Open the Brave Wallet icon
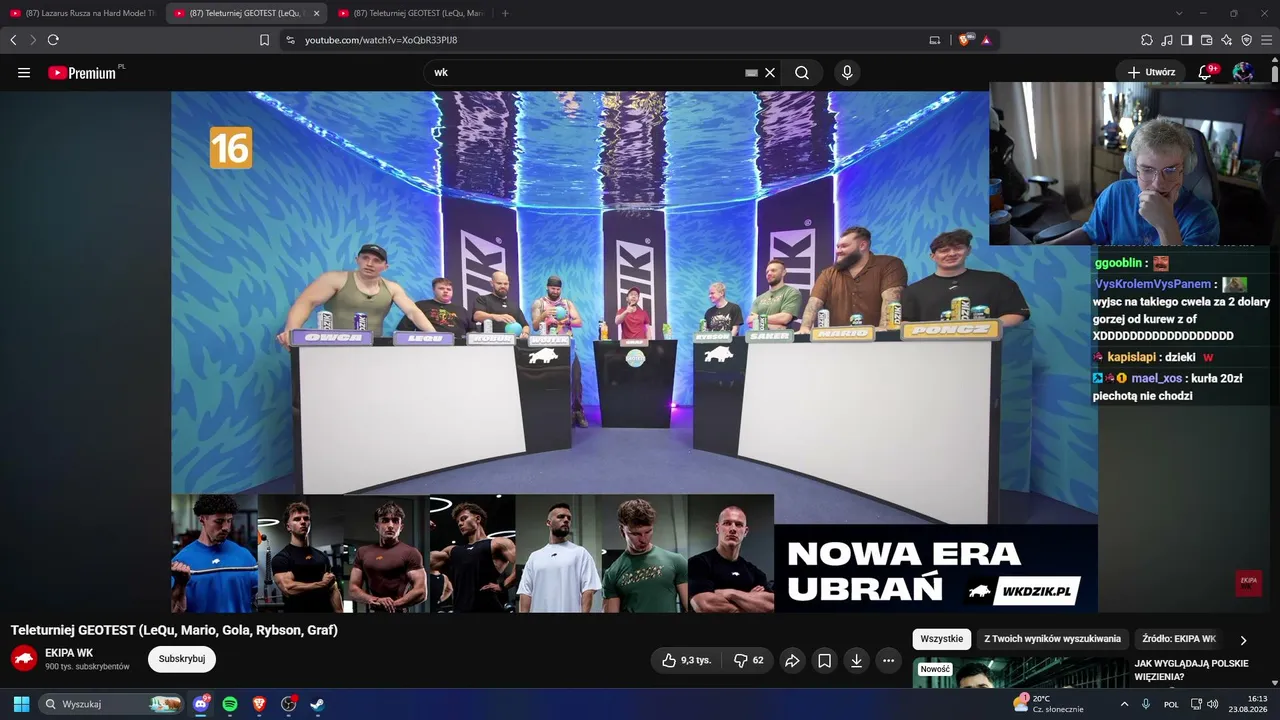Image resolution: width=1280 pixels, height=720 pixels. (x=1206, y=40)
